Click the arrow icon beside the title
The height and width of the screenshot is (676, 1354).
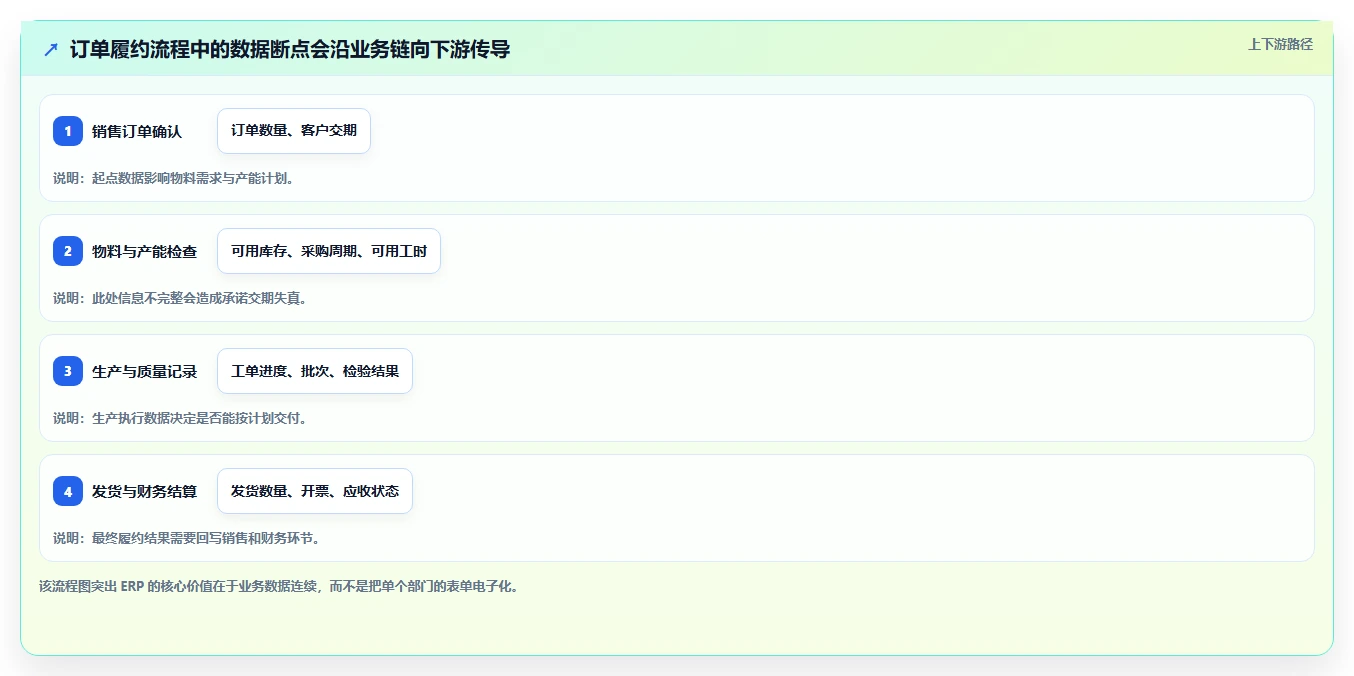point(51,49)
